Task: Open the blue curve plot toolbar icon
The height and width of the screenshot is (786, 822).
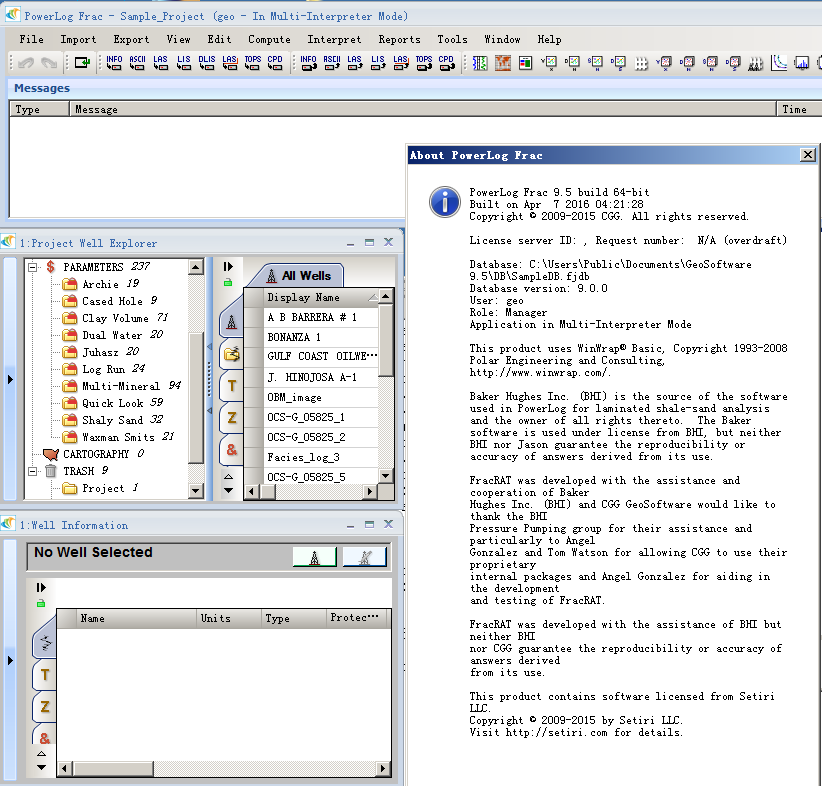Action: tap(778, 63)
